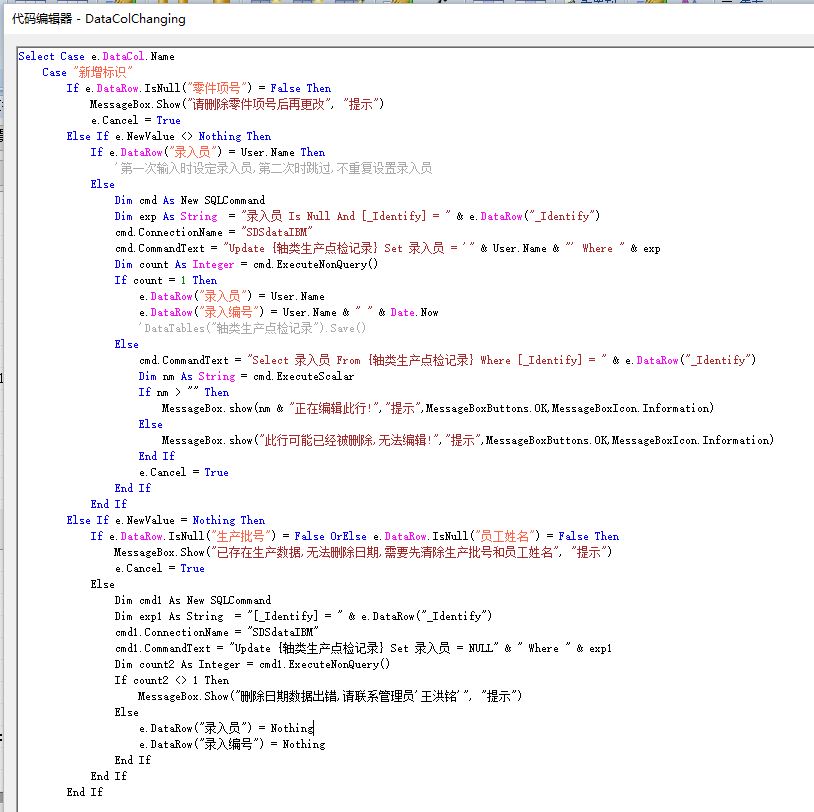This screenshot has width=814, height=812.
Task: Click the 'Dim exp1 As String' line
Action: pos(303,616)
